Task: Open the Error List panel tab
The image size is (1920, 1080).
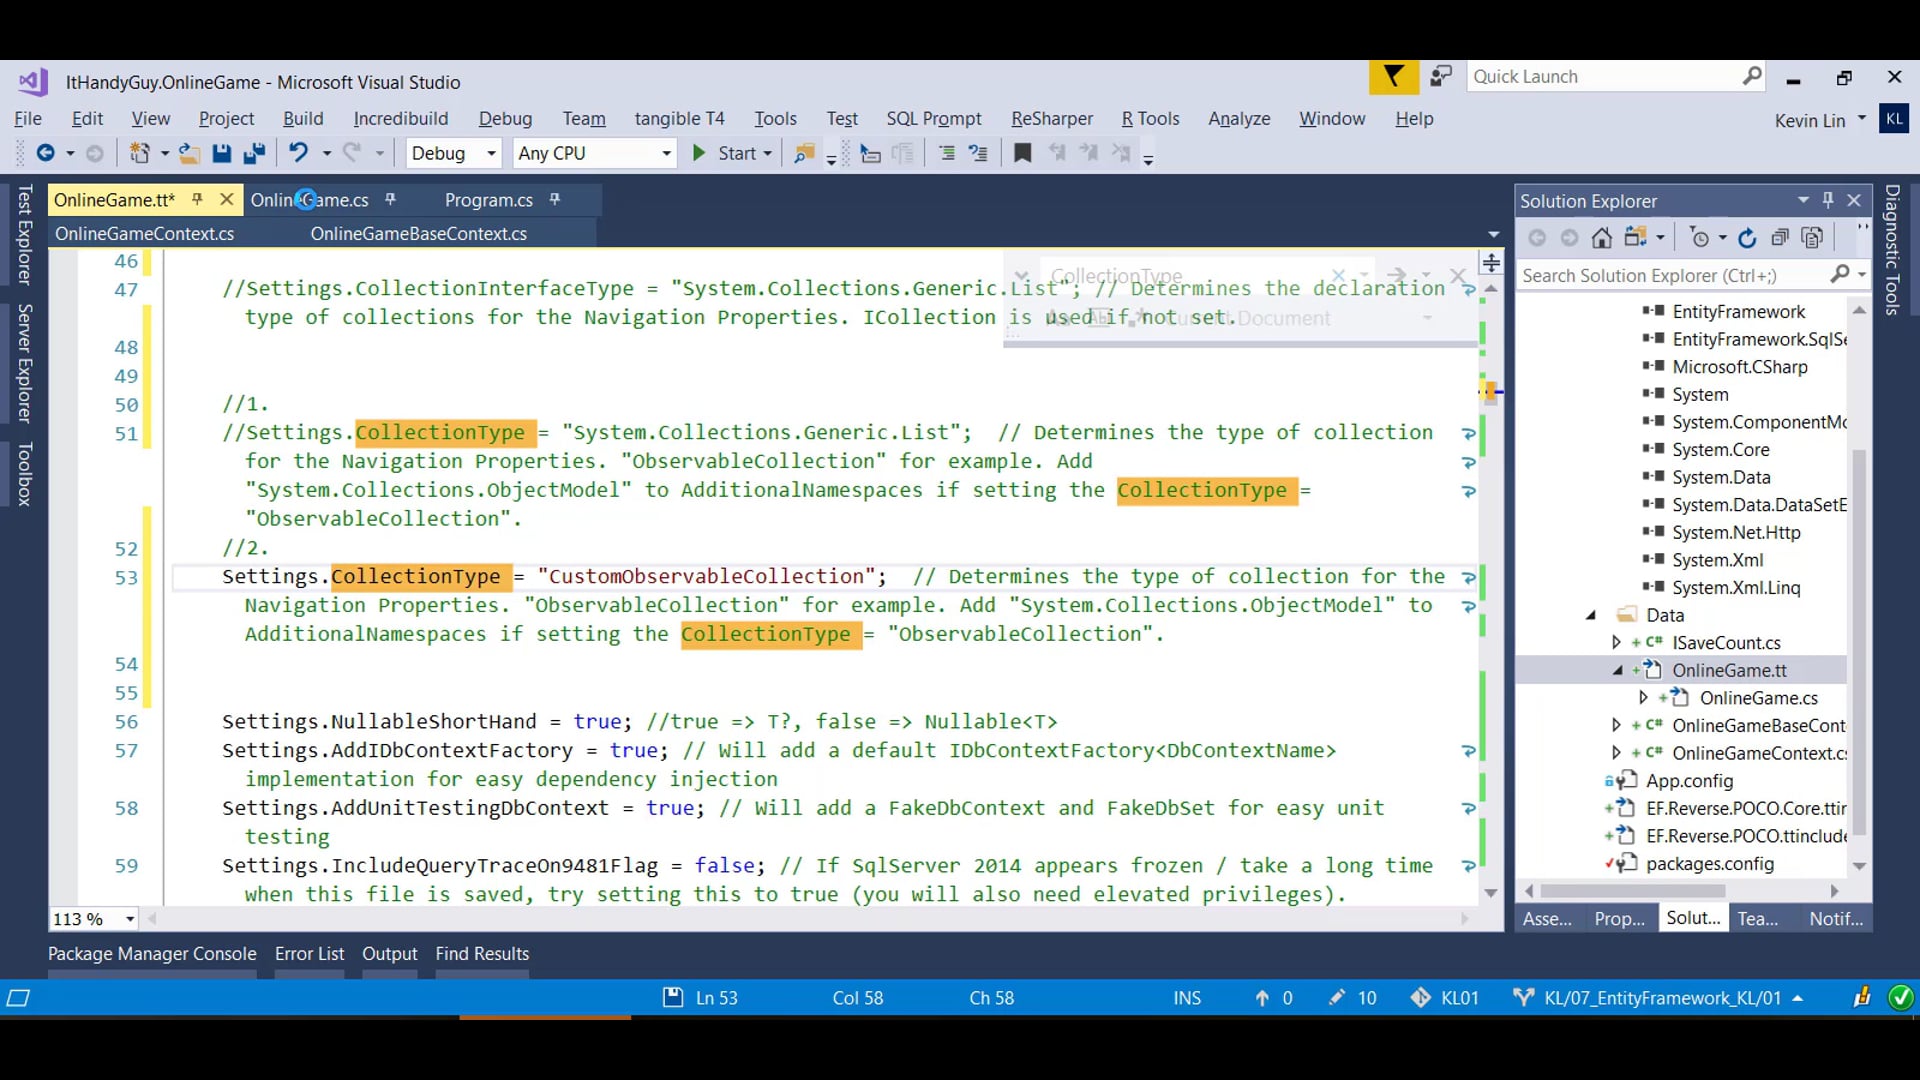Action: coord(309,954)
